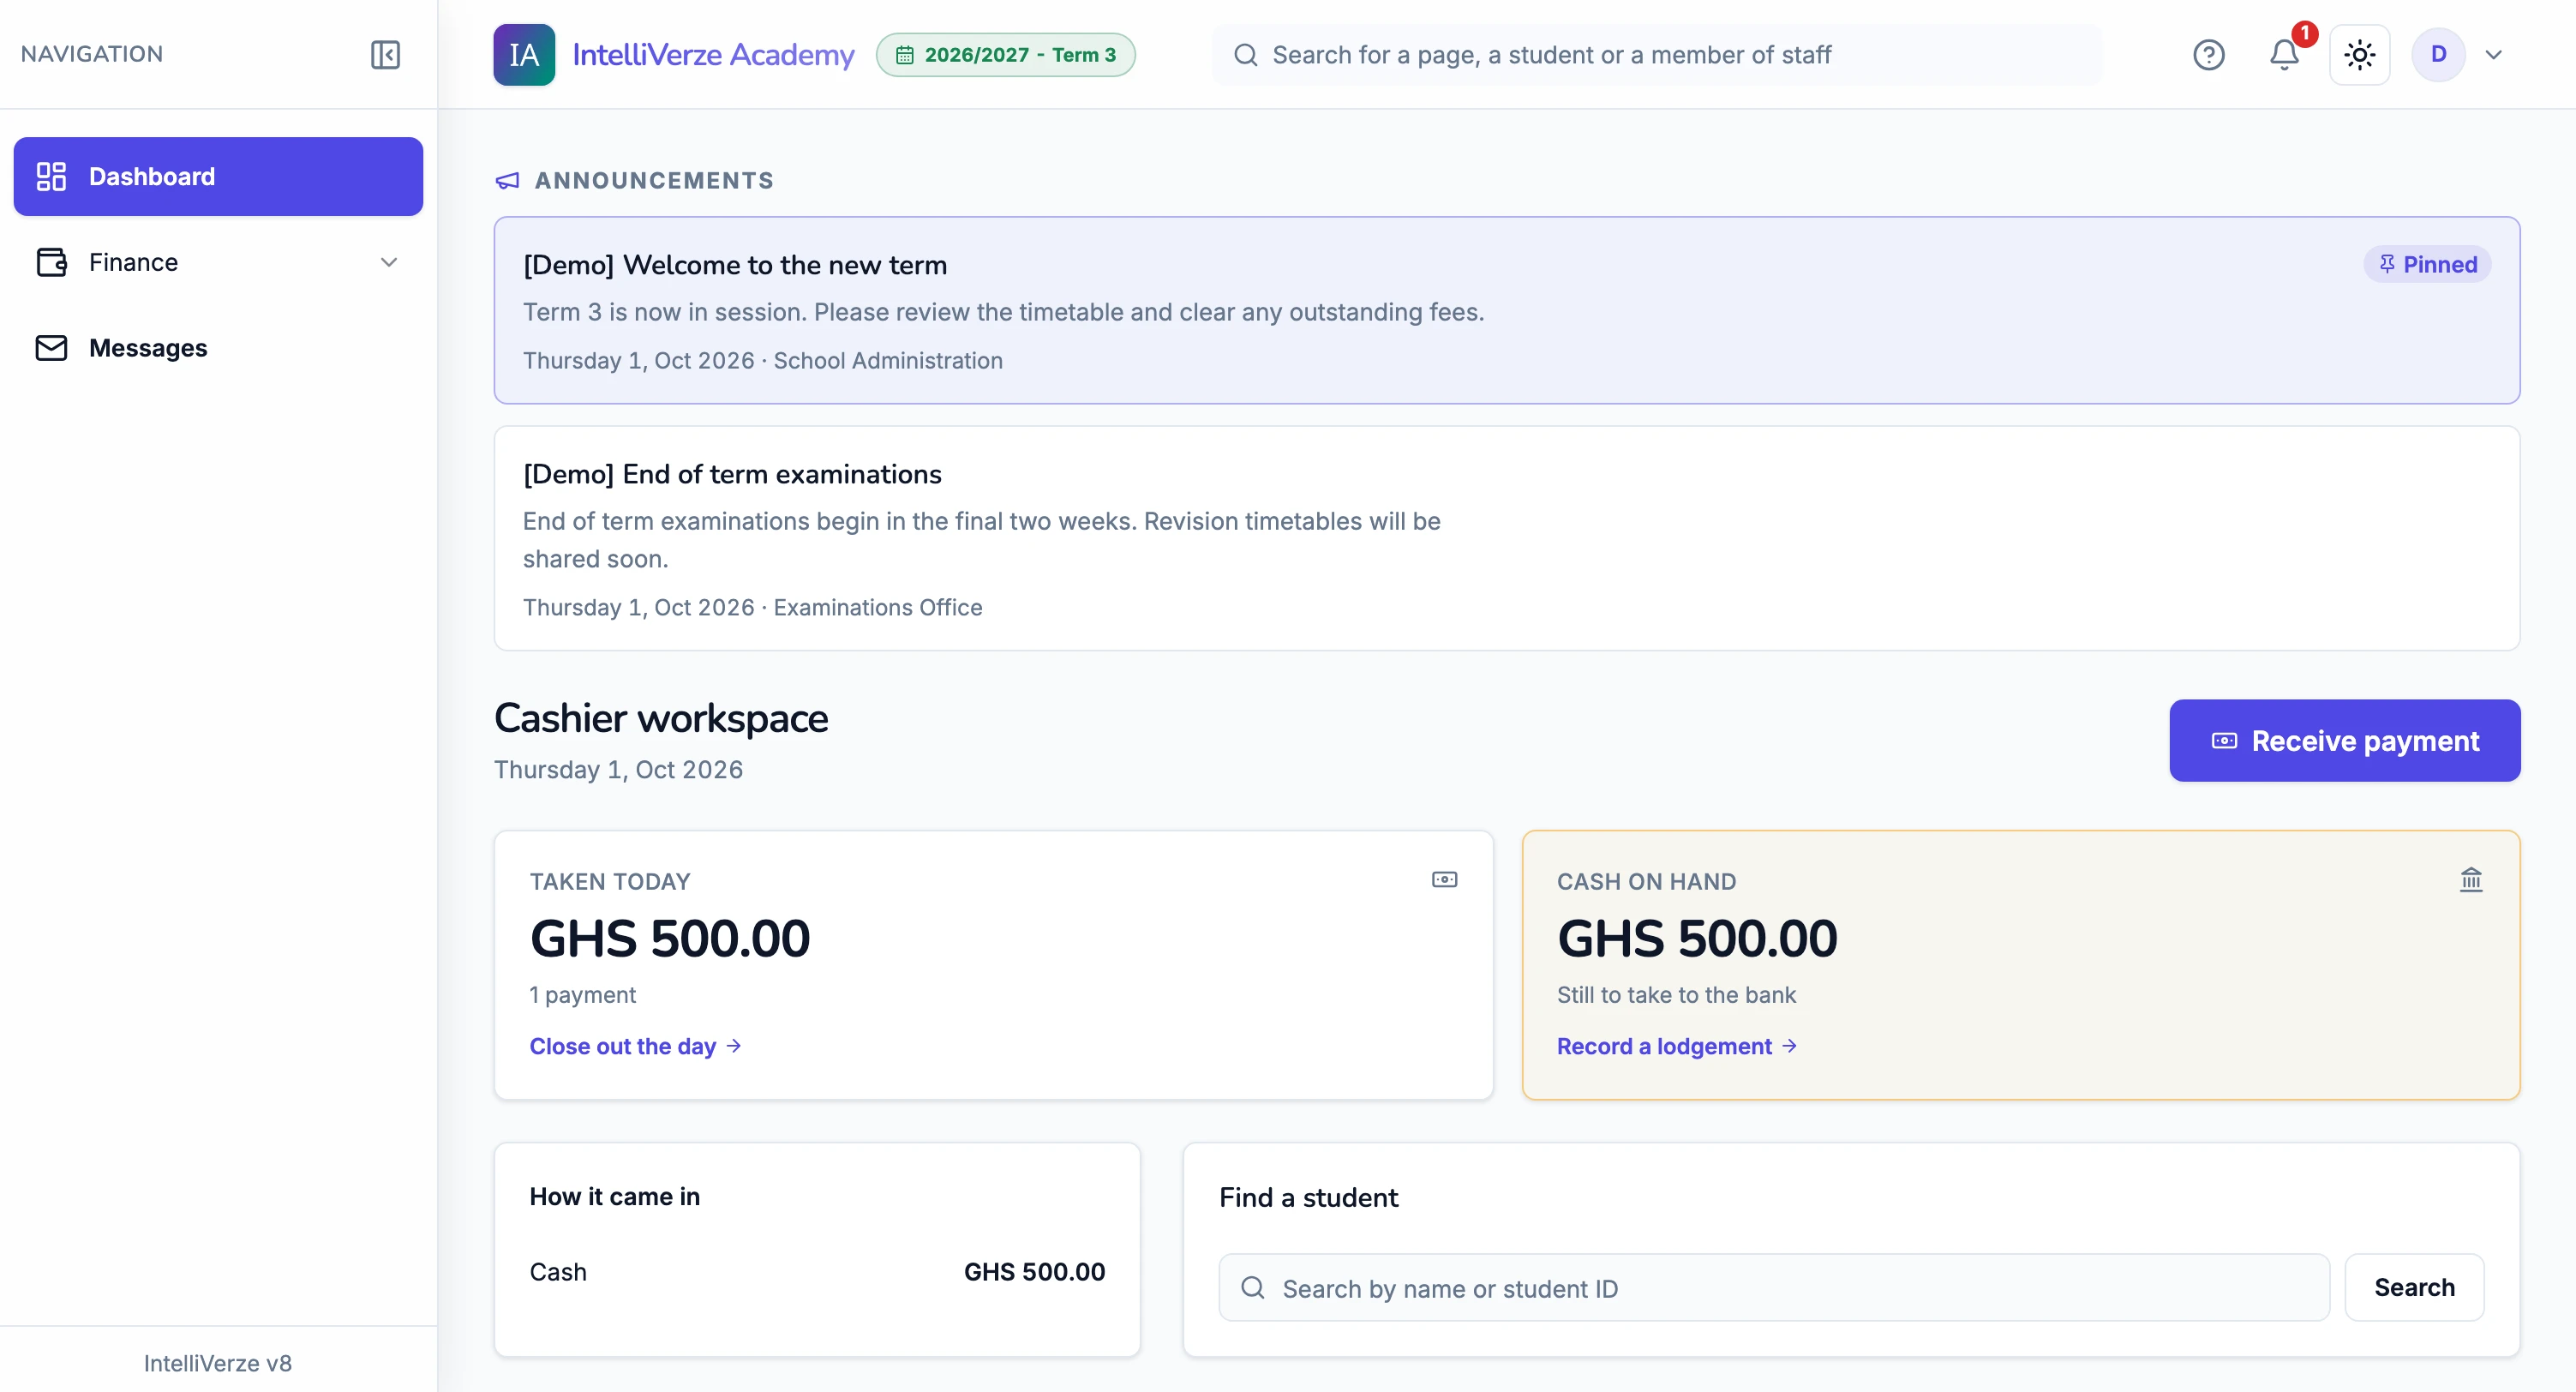This screenshot has width=2576, height=1392.
Task: Open Messages in the sidebar
Action: [218, 348]
